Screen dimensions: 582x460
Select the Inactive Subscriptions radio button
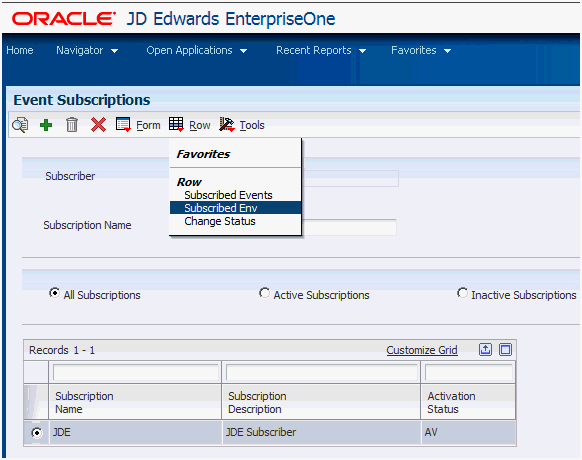coord(462,293)
